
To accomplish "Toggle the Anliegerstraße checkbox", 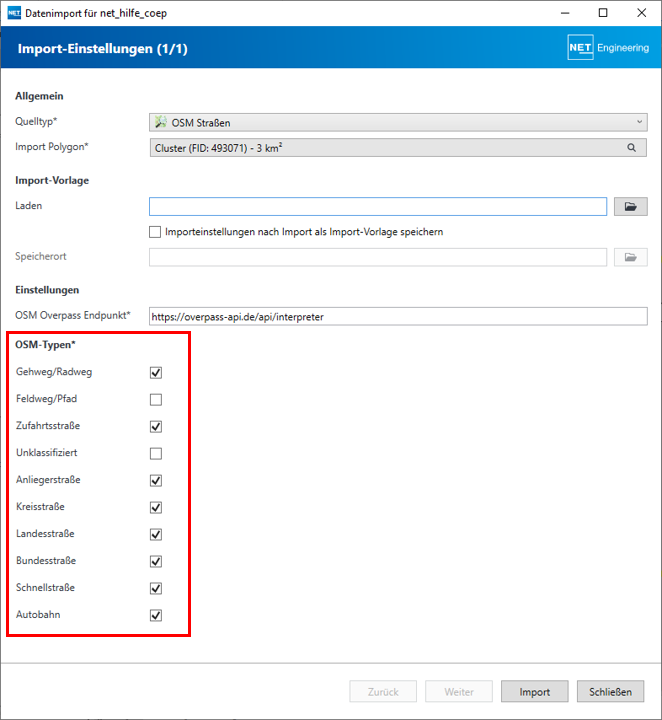I will [156, 480].
